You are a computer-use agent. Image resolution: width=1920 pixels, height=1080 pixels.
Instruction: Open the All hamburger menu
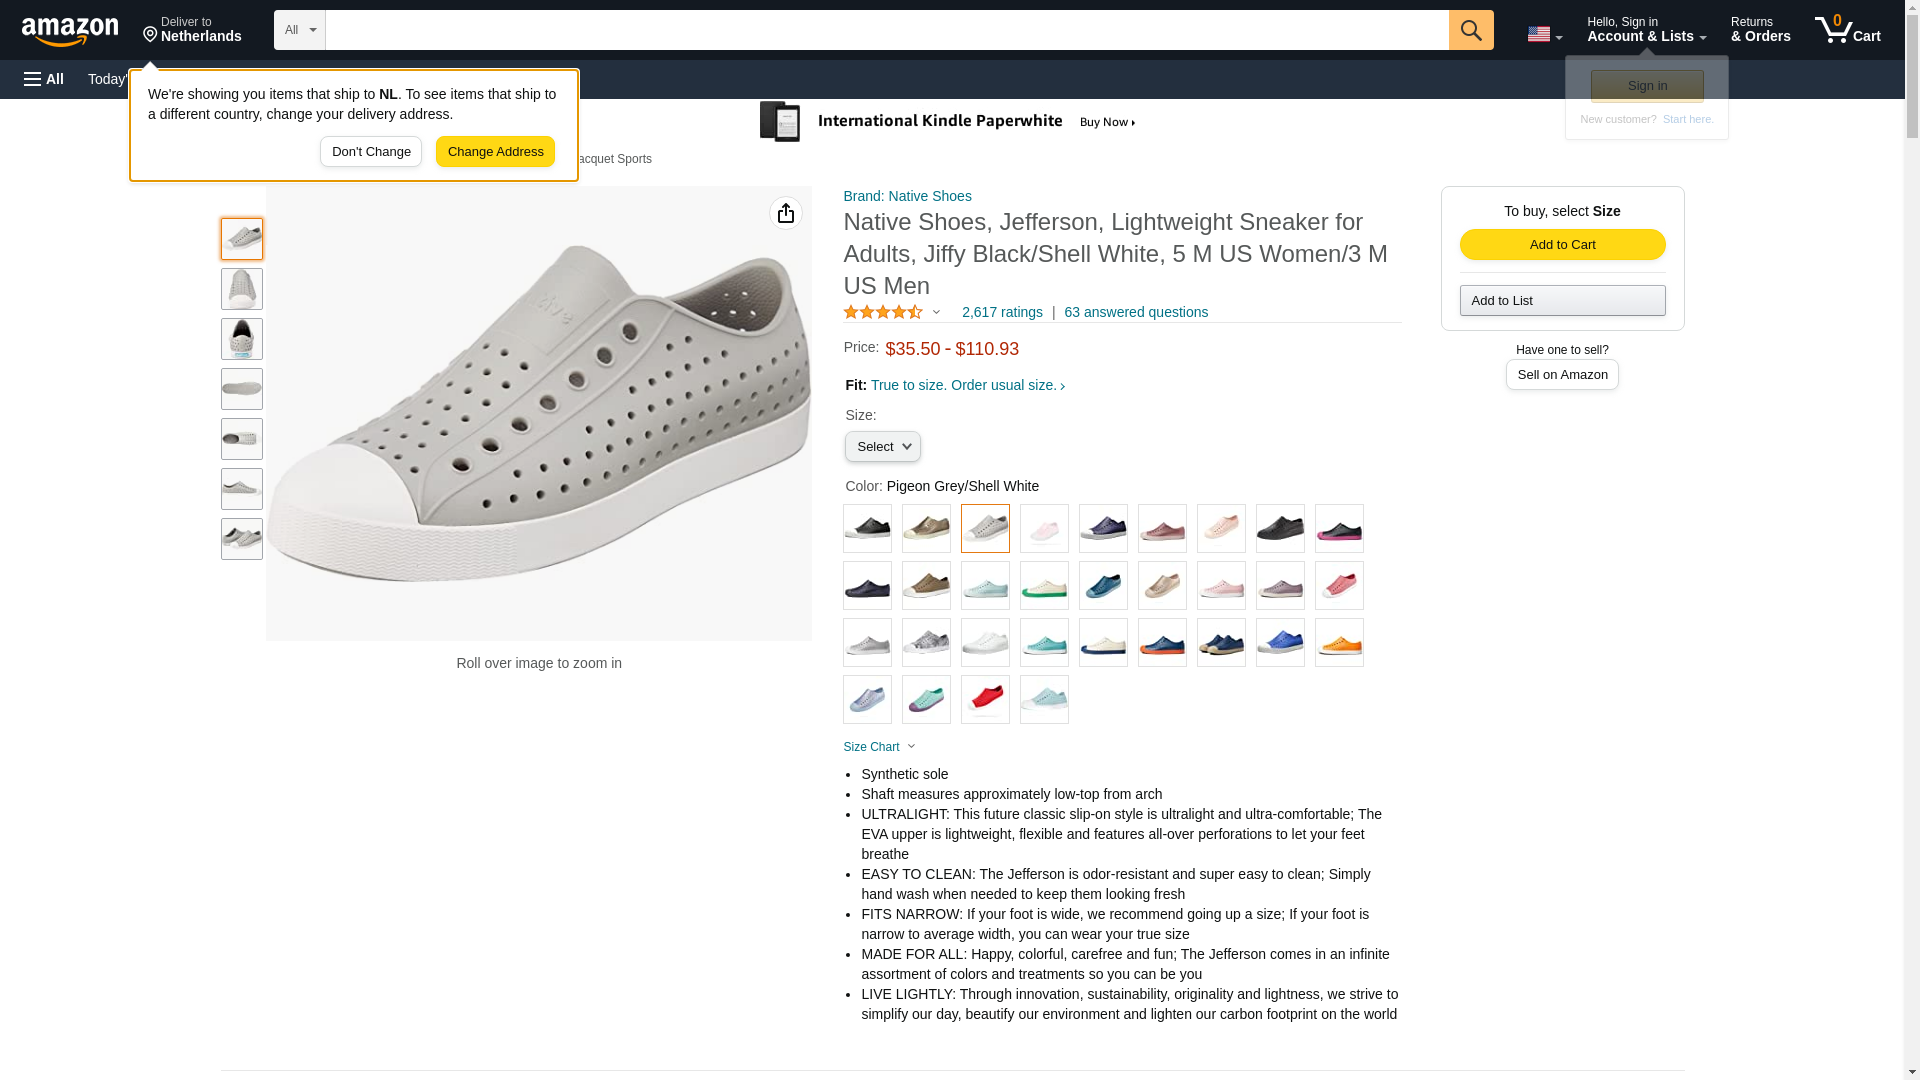tap(44, 79)
